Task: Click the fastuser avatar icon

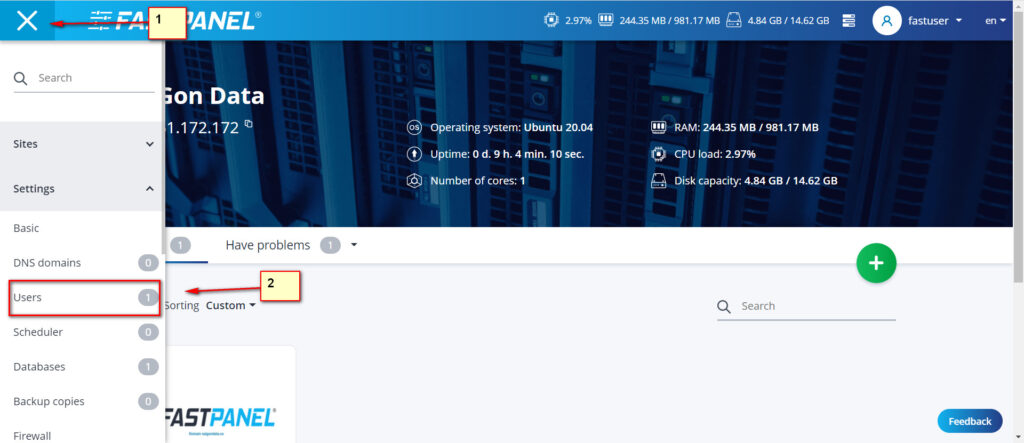Action: click(887, 20)
